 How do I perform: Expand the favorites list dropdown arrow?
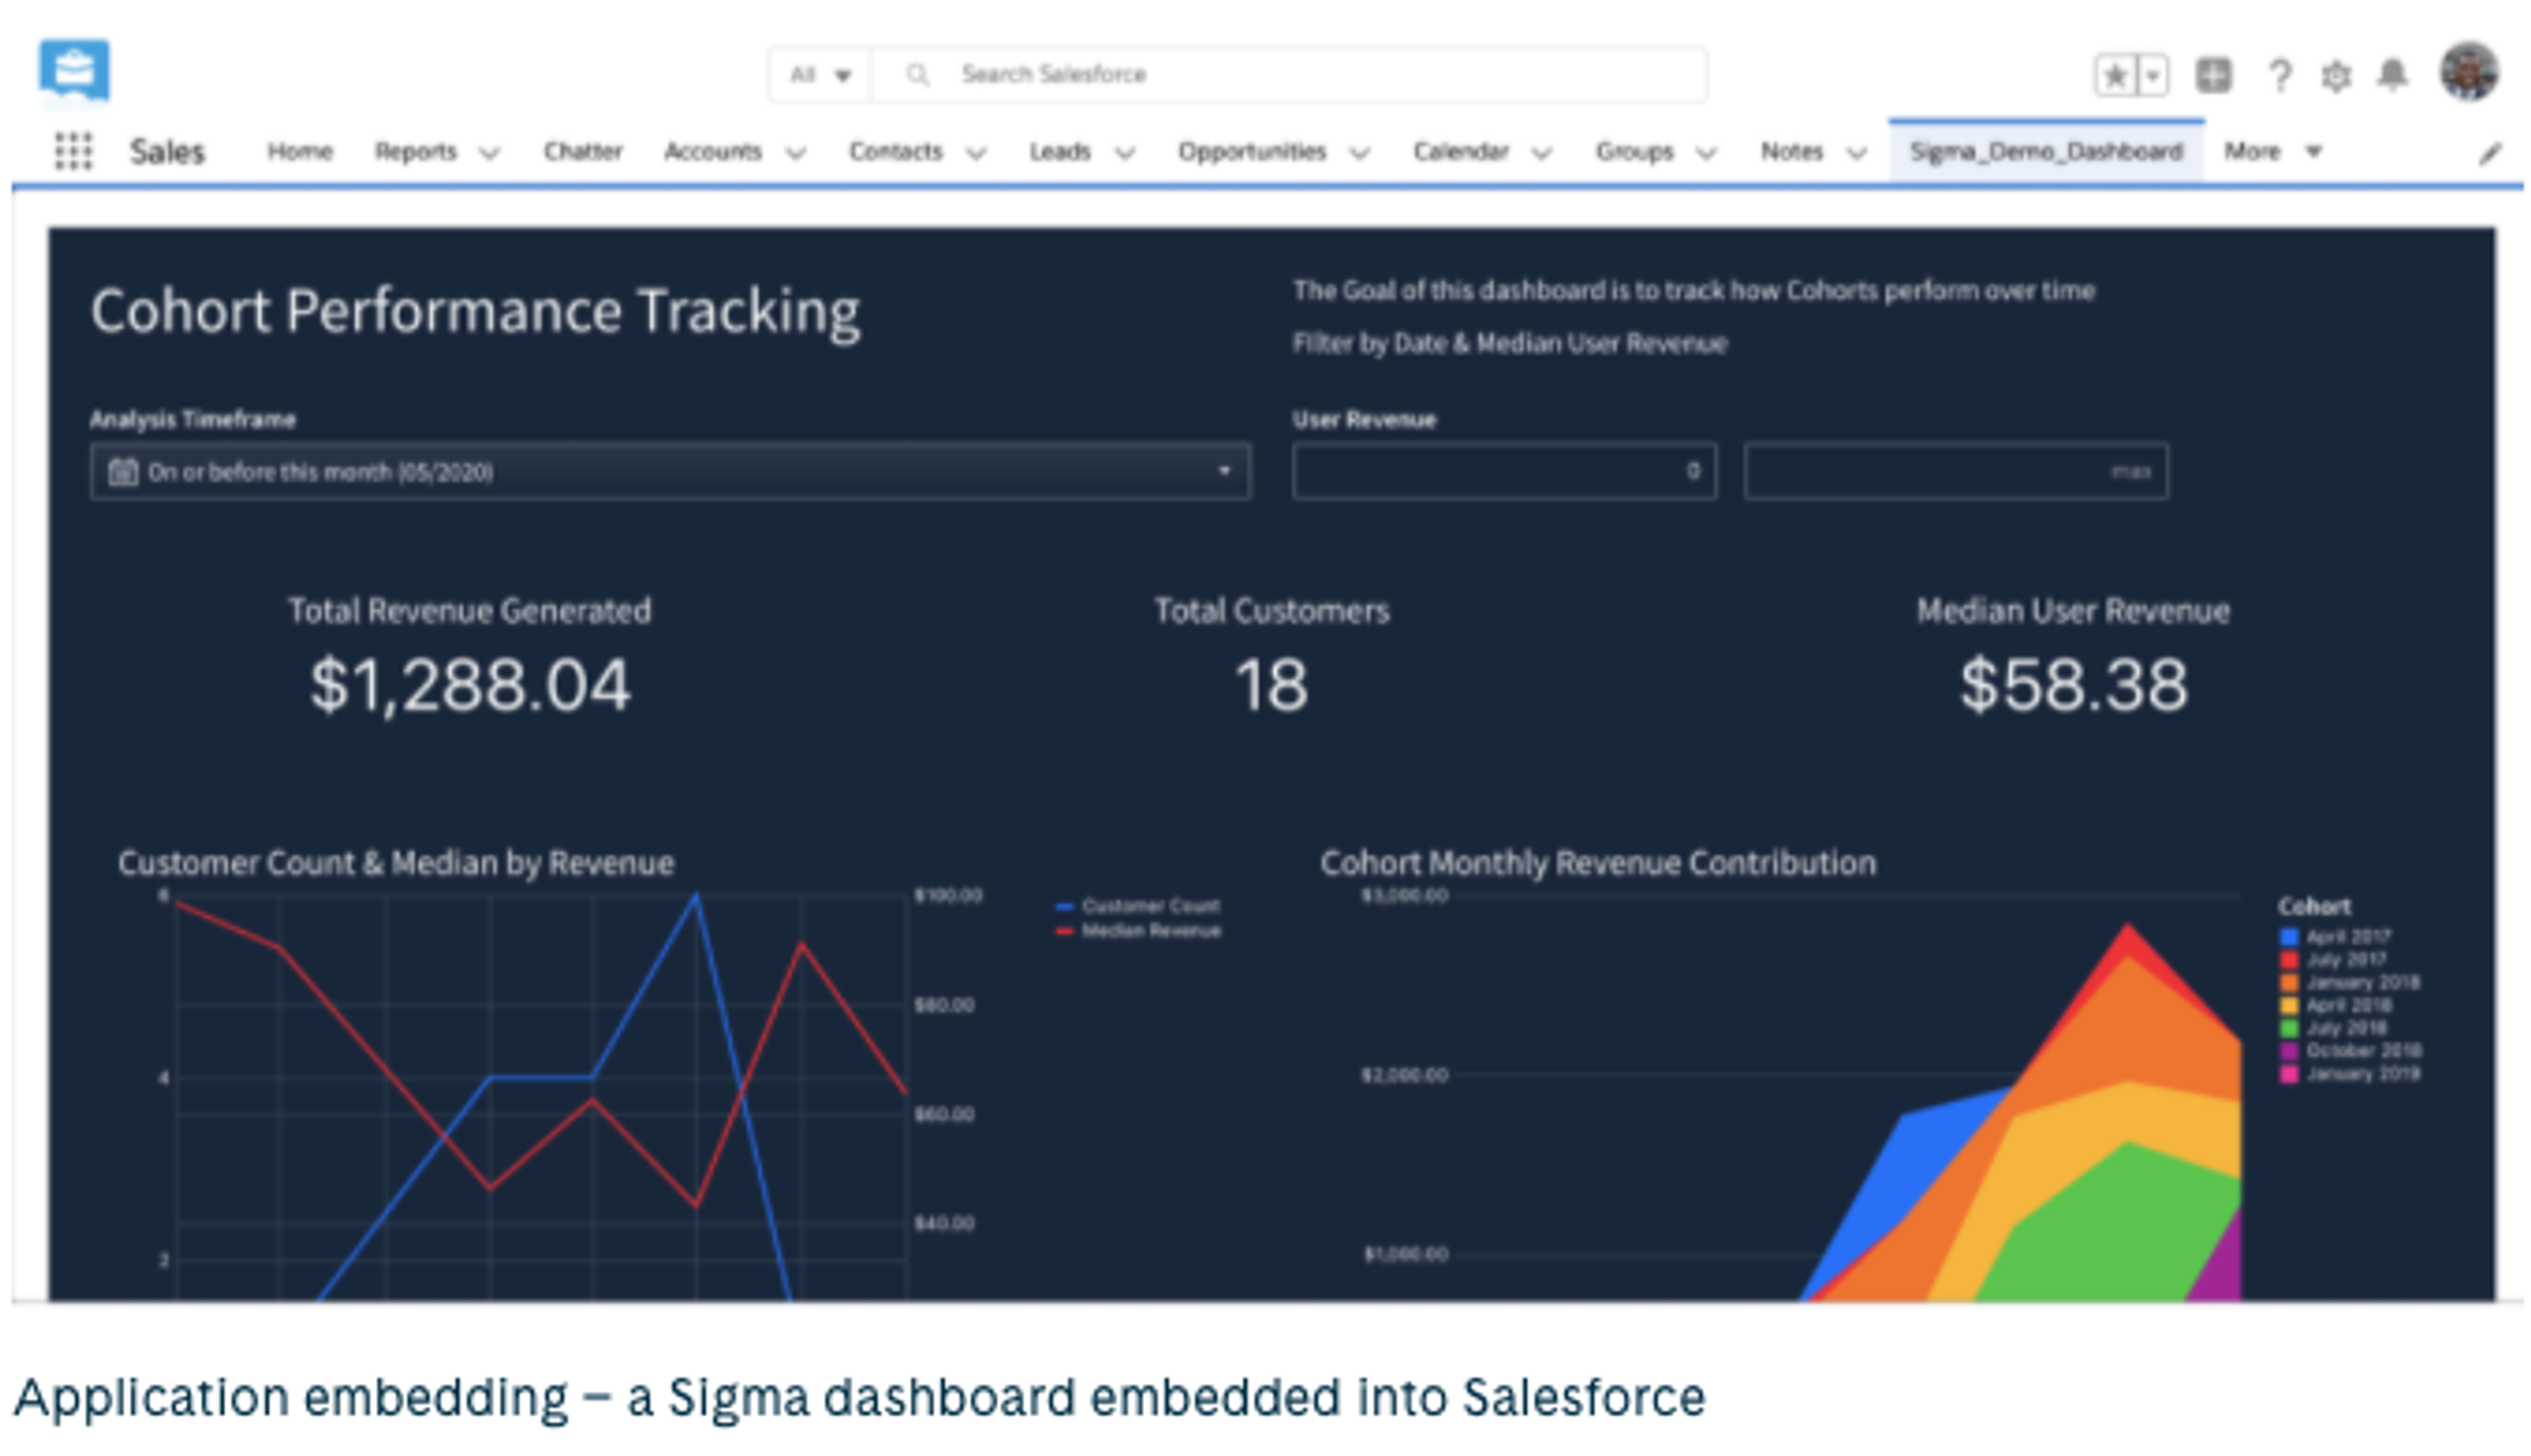pos(2153,75)
